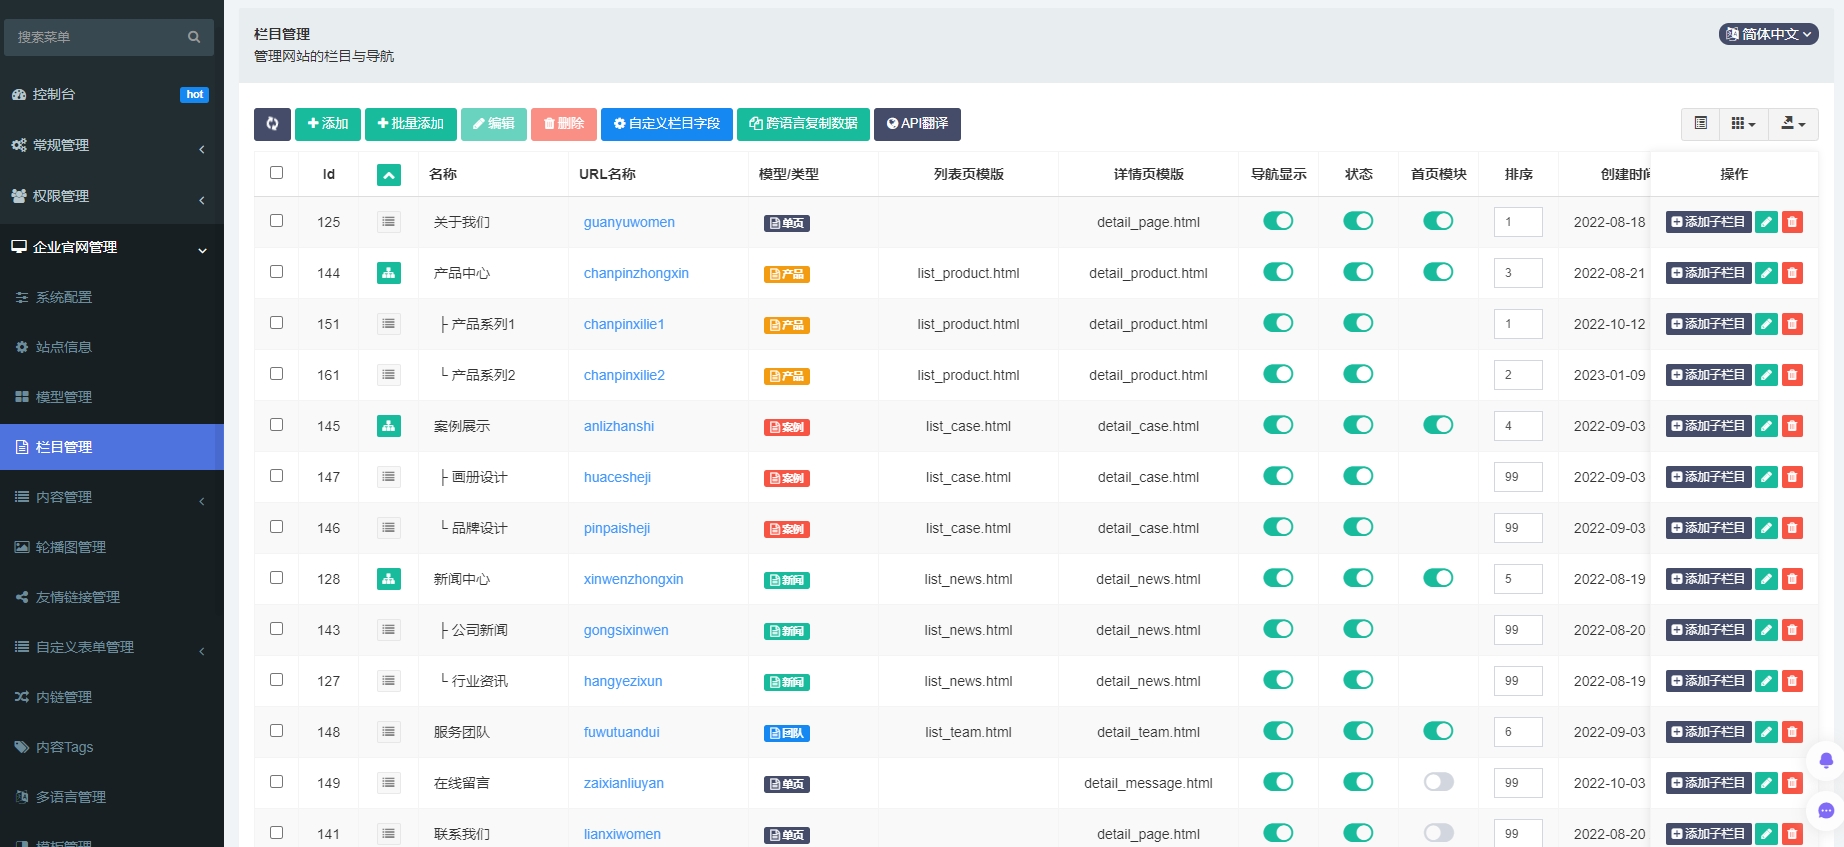
Task: Open 站点信息 sidebar item
Action: [112, 347]
